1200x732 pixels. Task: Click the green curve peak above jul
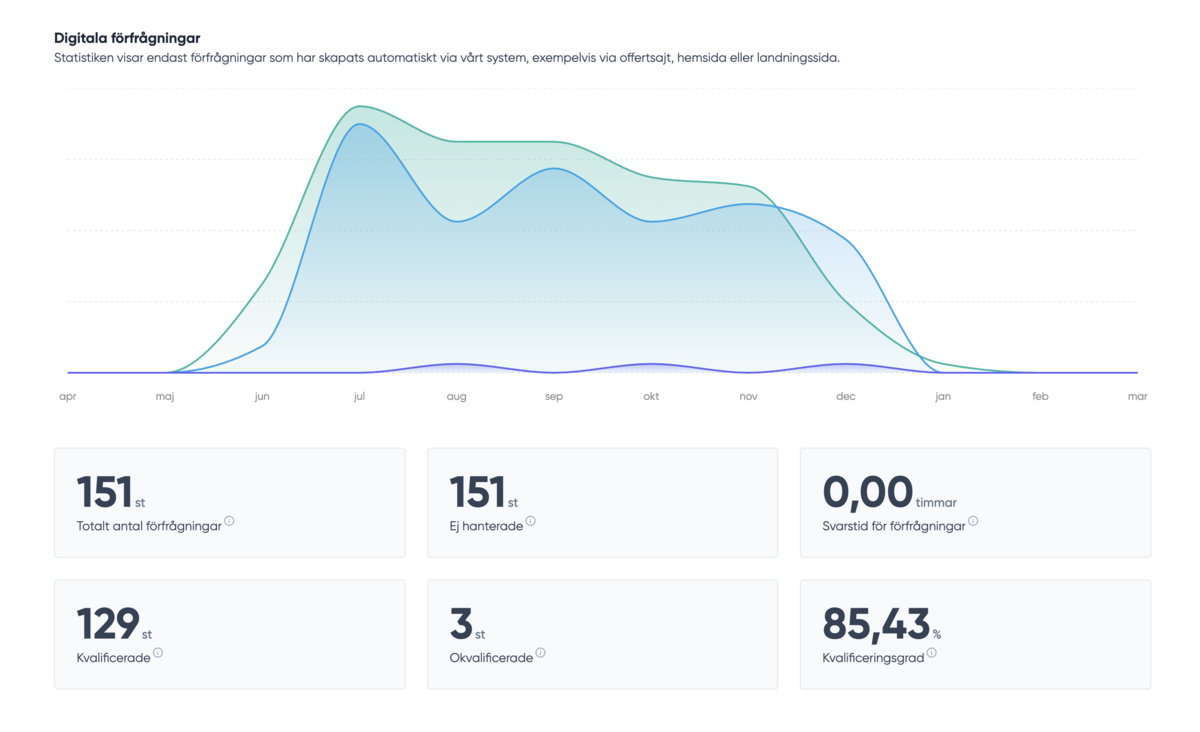[357, 106]
